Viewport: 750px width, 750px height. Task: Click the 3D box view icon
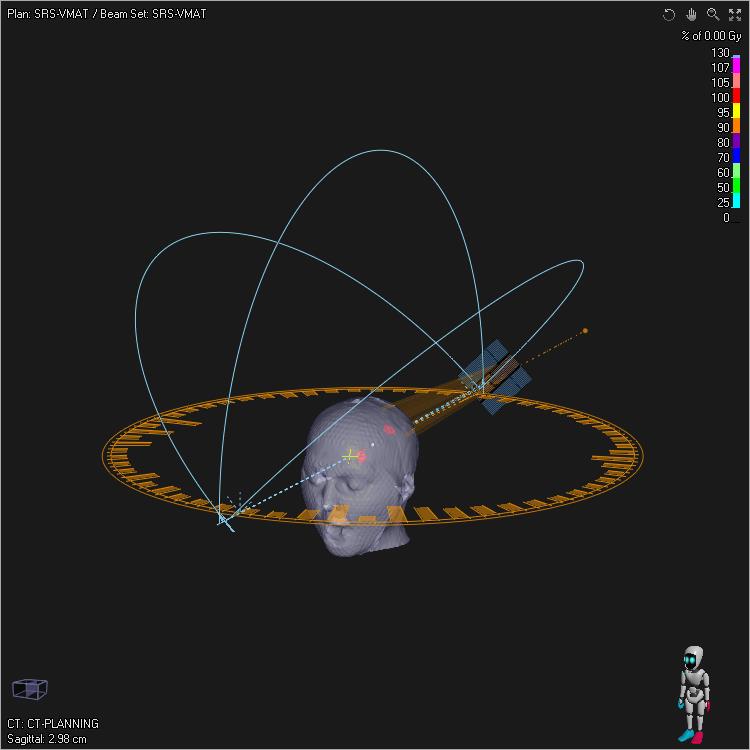(x=30, y=689)
